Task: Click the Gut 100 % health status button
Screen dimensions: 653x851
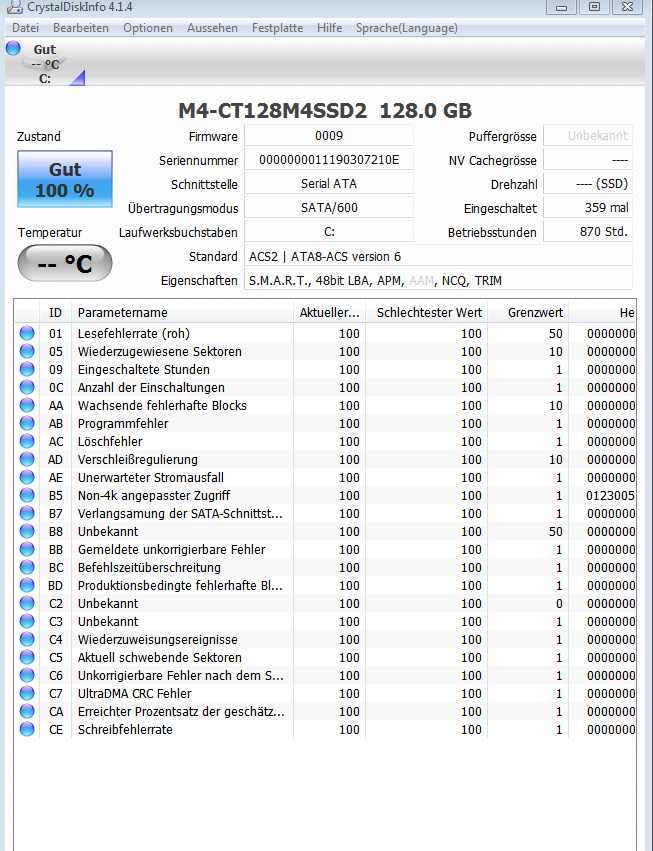Action: [65, 179]
